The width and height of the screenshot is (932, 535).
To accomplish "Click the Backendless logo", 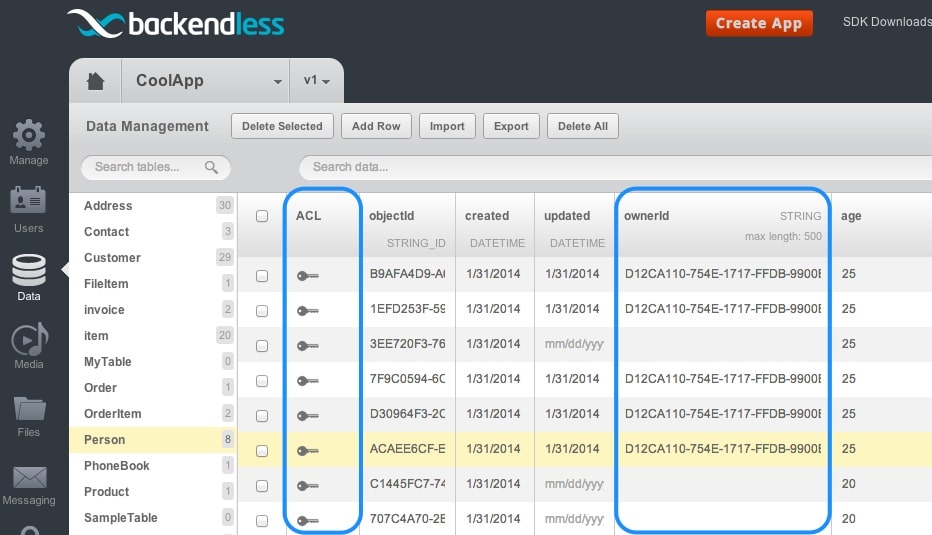I will pos(176,24).
